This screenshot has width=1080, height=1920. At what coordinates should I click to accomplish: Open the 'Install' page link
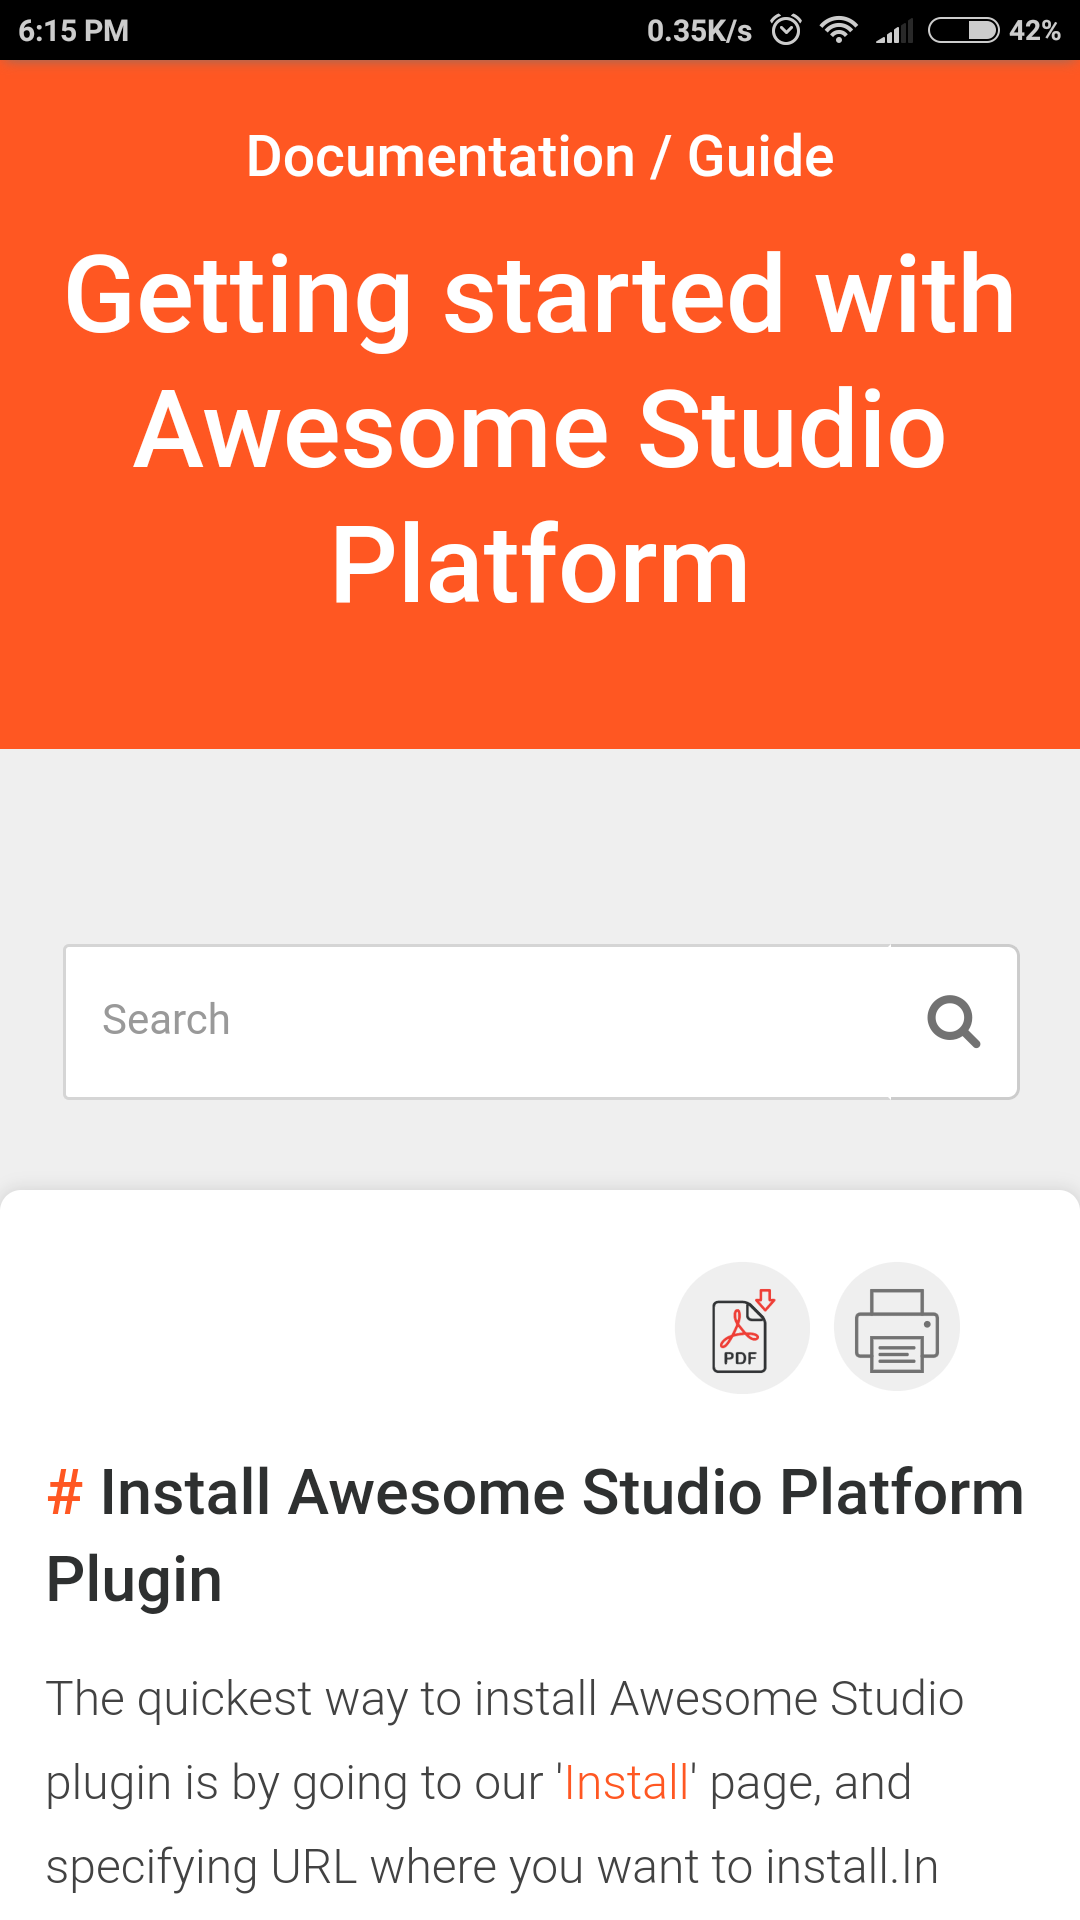[627, 1783]
